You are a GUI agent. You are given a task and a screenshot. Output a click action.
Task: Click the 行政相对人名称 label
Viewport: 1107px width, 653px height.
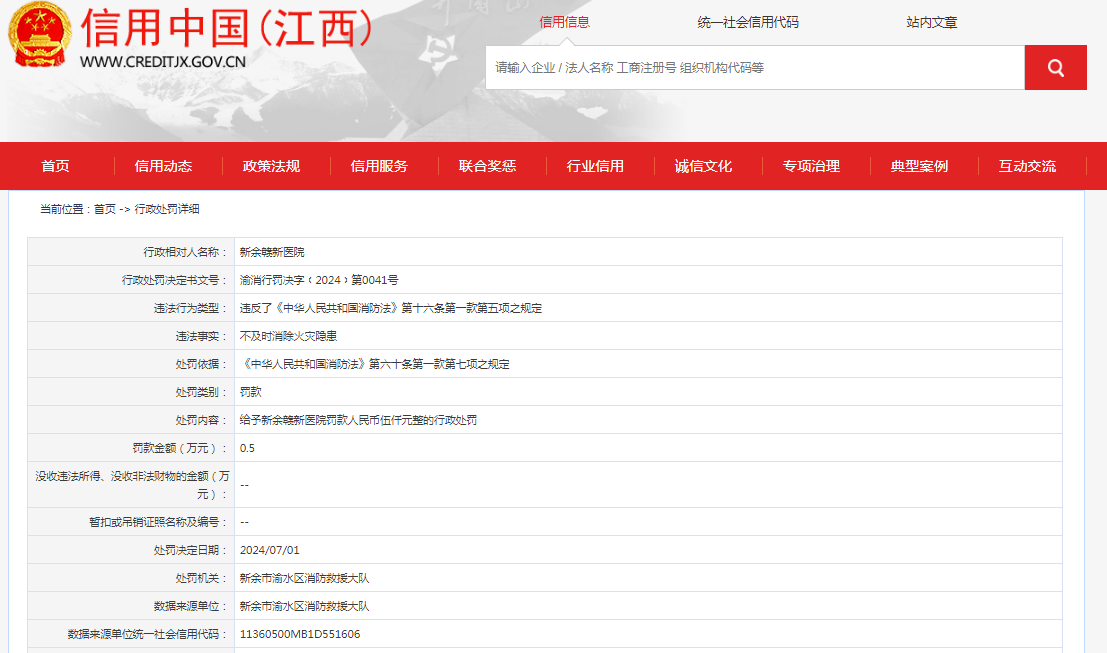186,252
